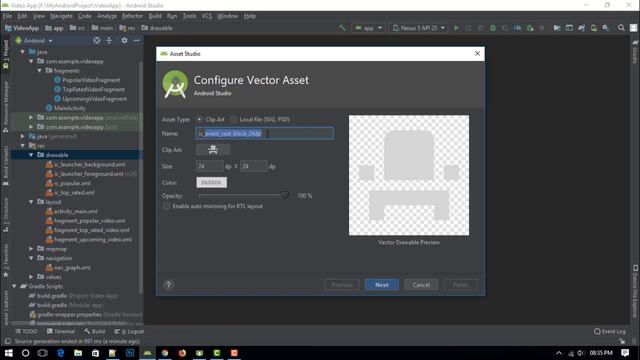Expand the mipmap folder
Image resolution: width=640 pixels, height=360 pixels.
pyautogui.click(x=31, y=249)
